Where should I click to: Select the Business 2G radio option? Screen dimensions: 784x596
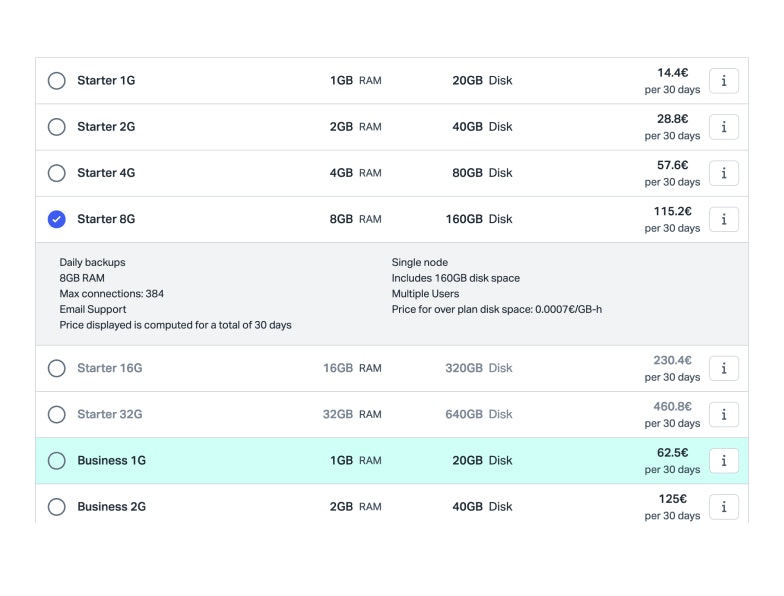tap(57, 506)
